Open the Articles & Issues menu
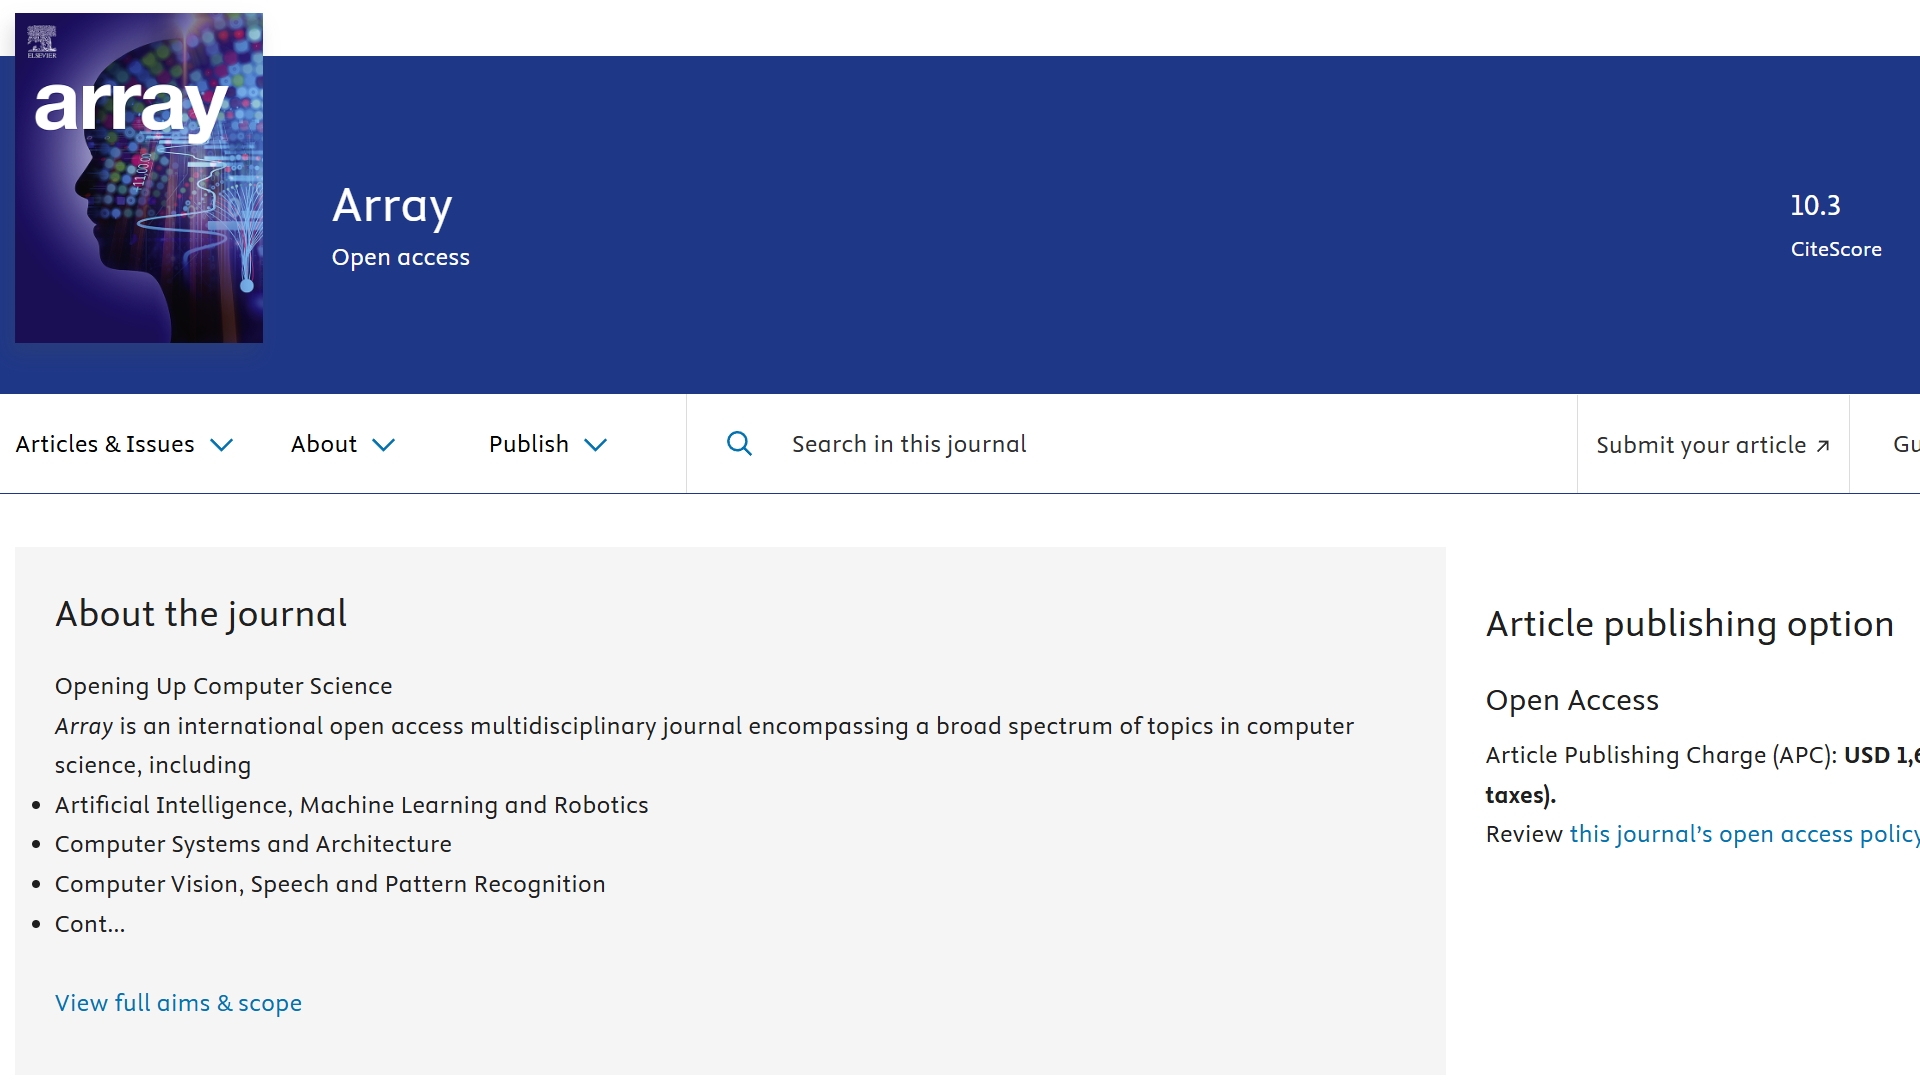 pyautogui.click(x=124, y=444)
